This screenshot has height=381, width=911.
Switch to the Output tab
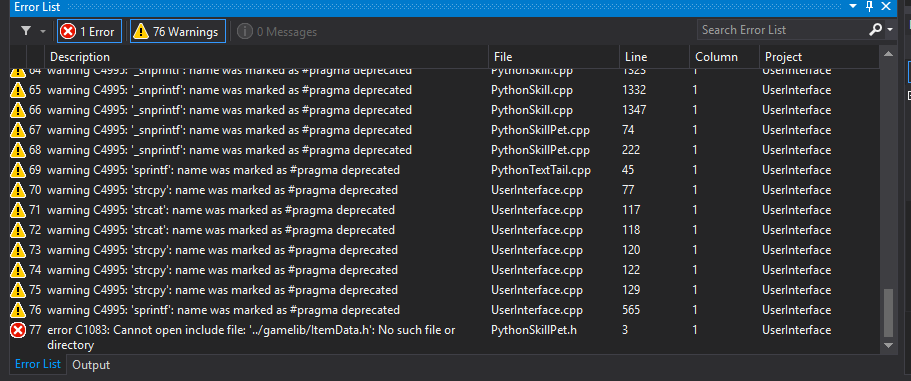tap(91, 365)
